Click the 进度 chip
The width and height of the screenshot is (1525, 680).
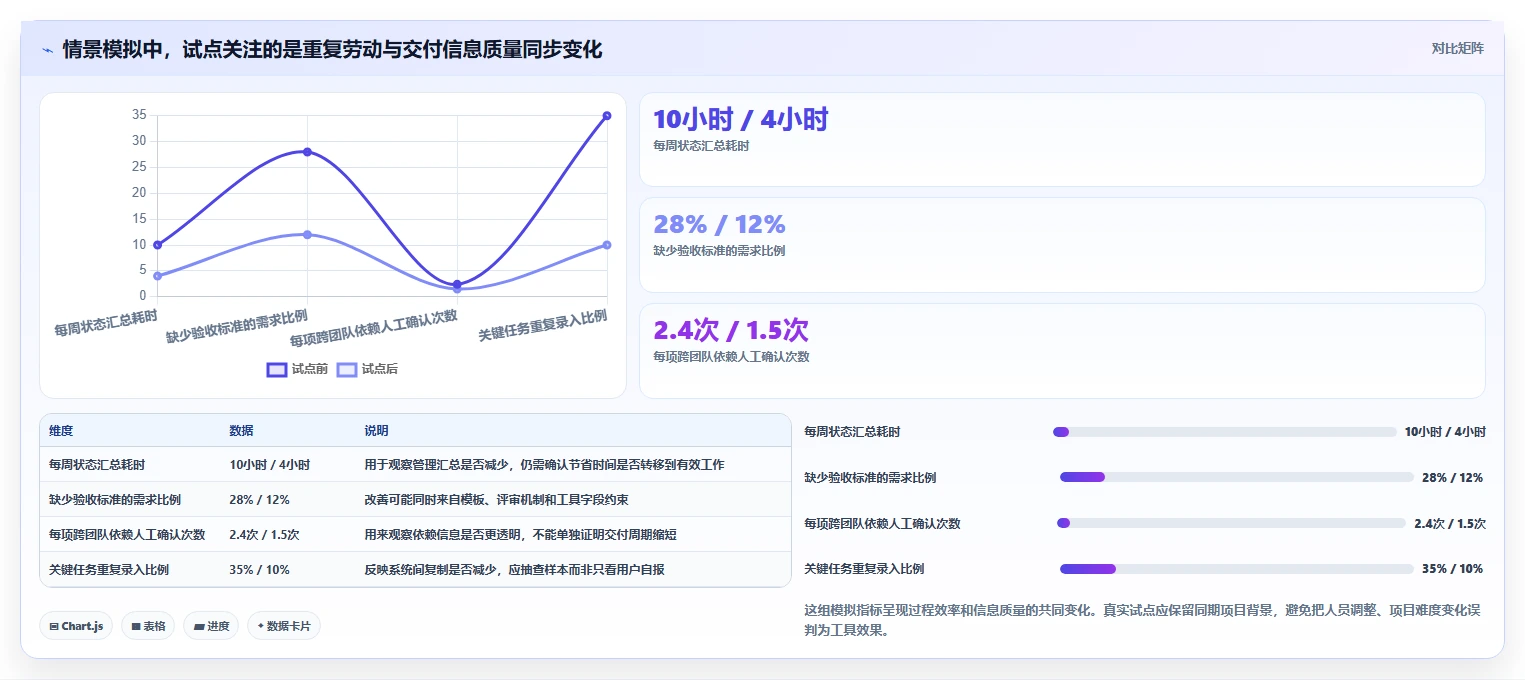click(x=211, y=626)
